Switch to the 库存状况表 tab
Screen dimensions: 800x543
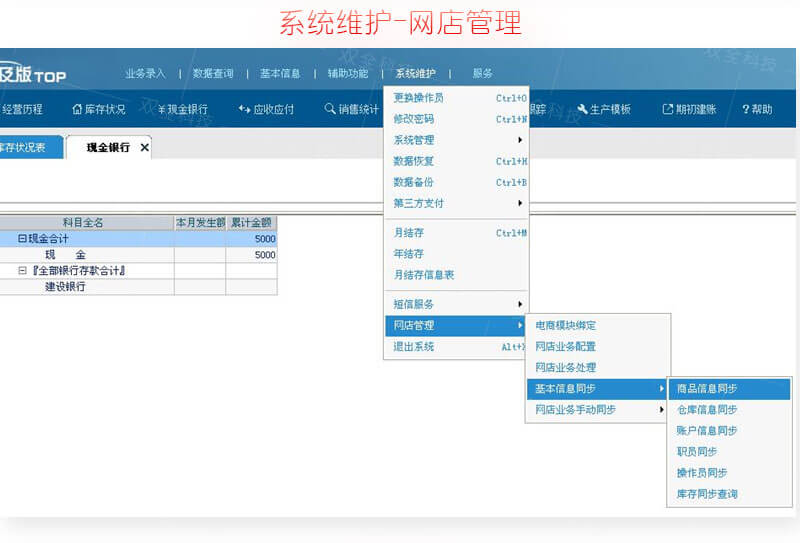point(31,147)
